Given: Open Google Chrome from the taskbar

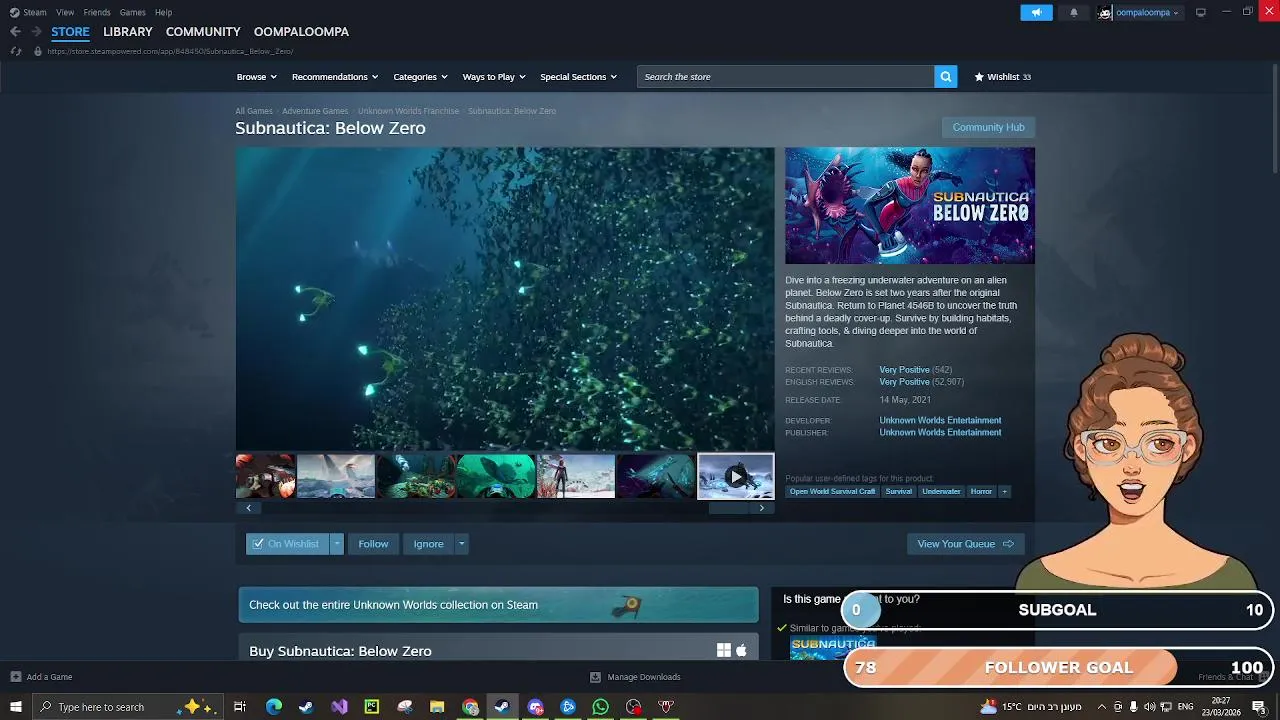Looking at the screenshot, I should point(470,707).
